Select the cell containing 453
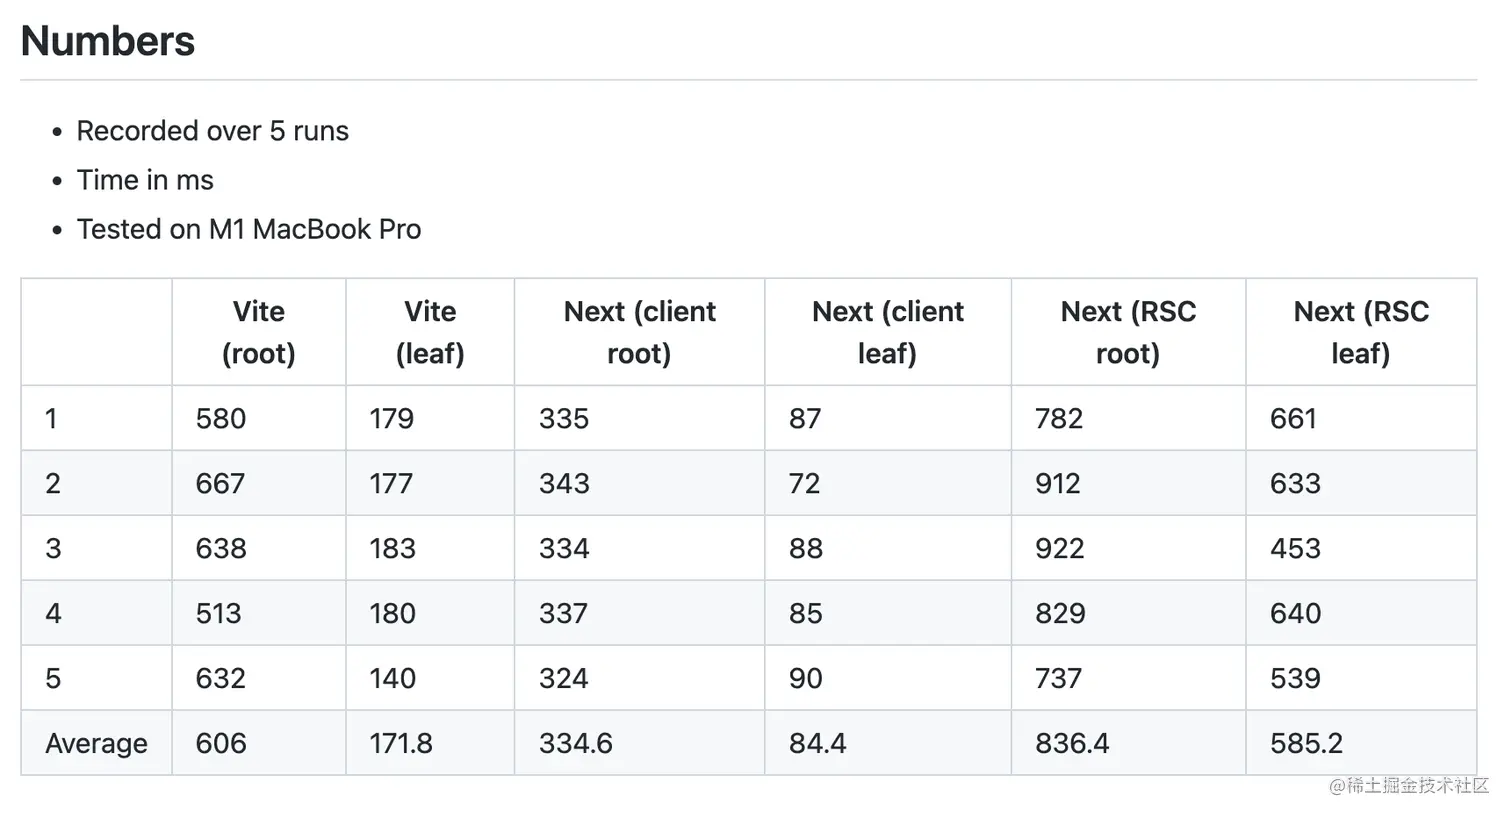This screenshot has height=818, width=1512. click(x=1295, y=548)
